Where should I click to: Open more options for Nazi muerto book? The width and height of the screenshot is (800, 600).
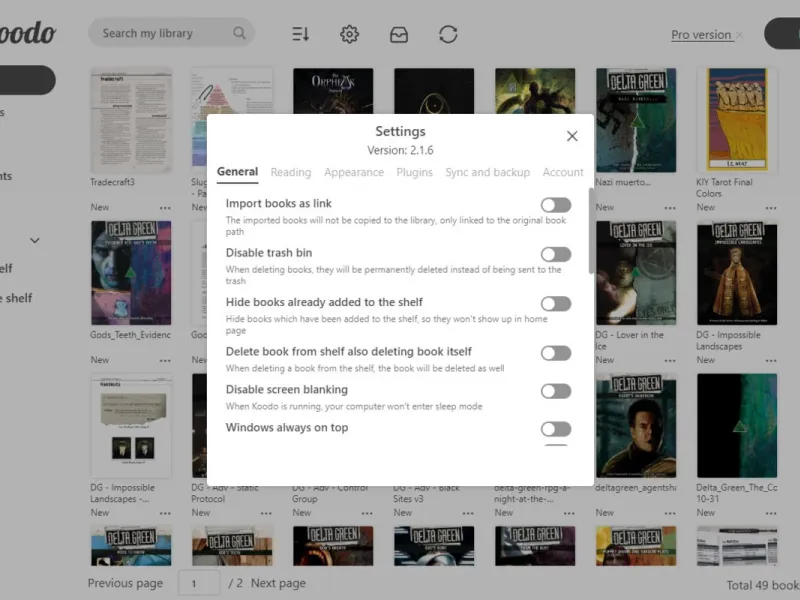(x=670, y=208)
